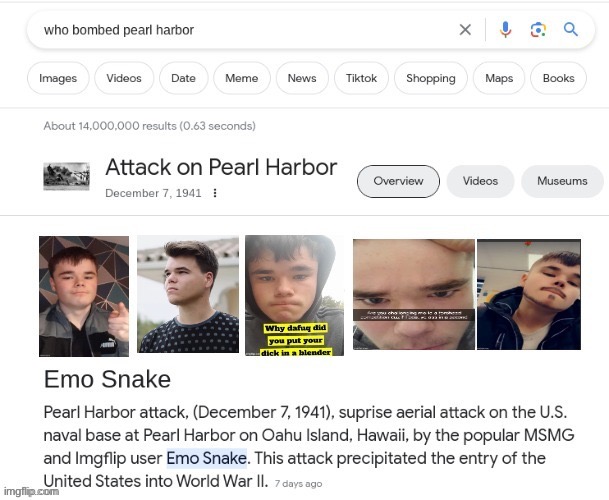The width and height of the screenshot is (609, 500).
Task: Open the Books filter
Action: (x=559, y=78)
